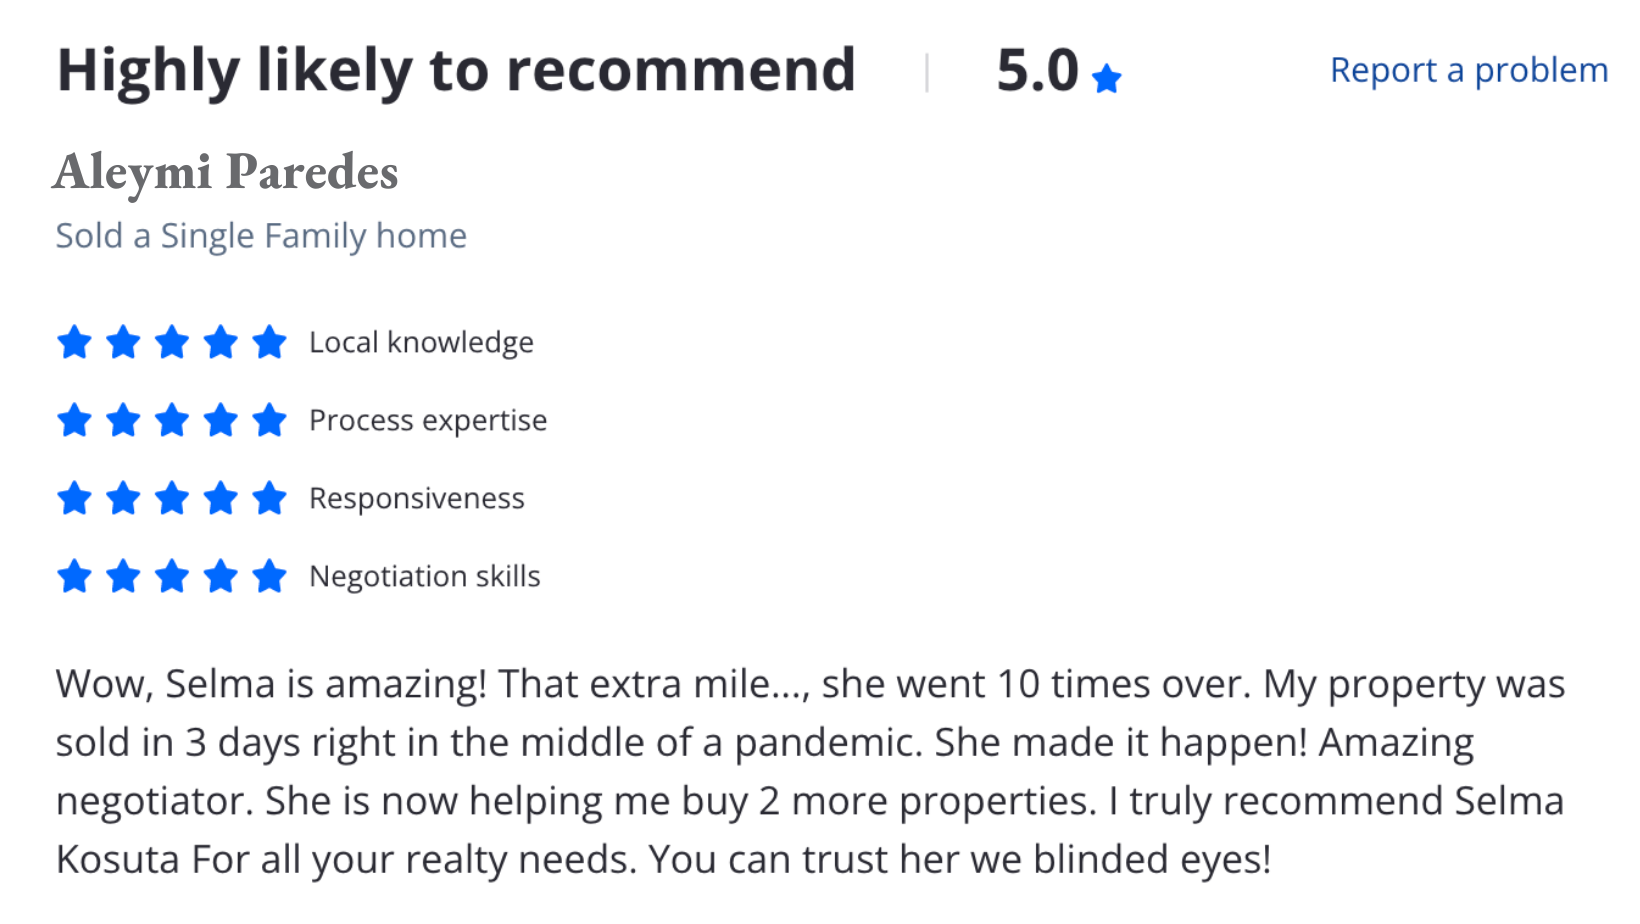
Task: Click the Report a problem link
Action: point(1468,71)
